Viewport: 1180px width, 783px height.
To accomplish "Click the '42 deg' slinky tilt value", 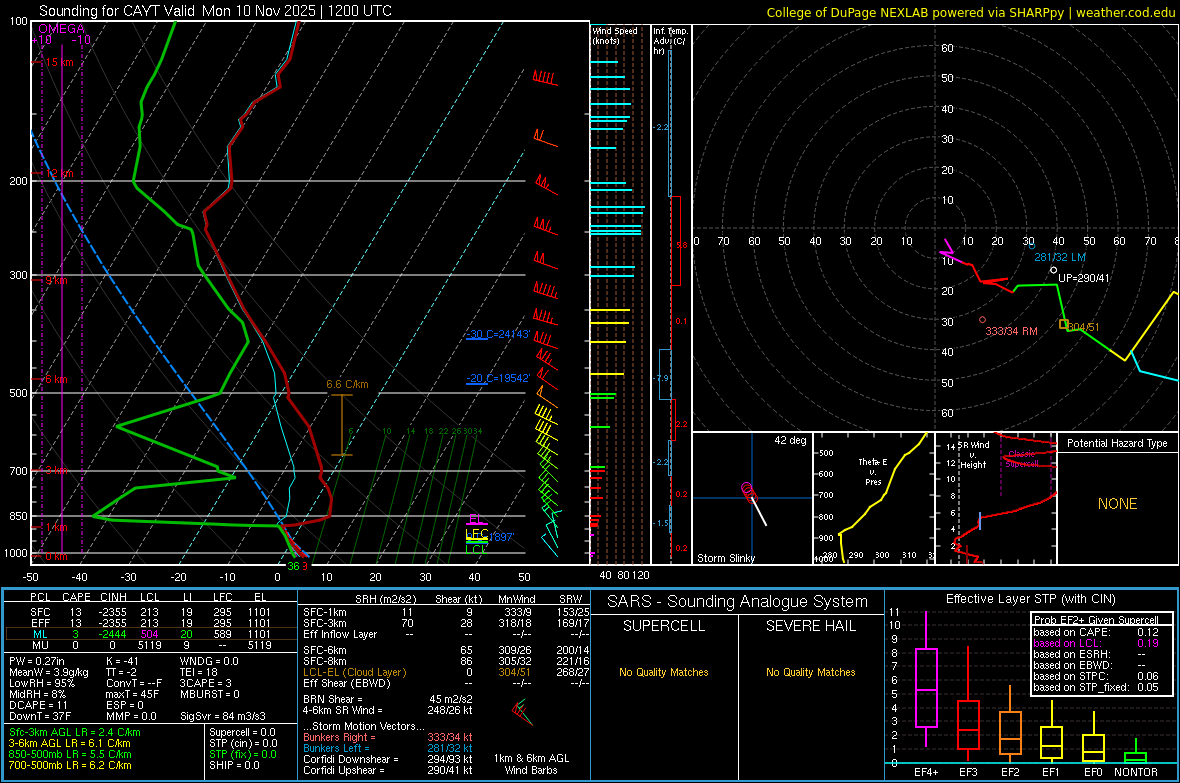I will pyautogui.click(x=790, y=440).
